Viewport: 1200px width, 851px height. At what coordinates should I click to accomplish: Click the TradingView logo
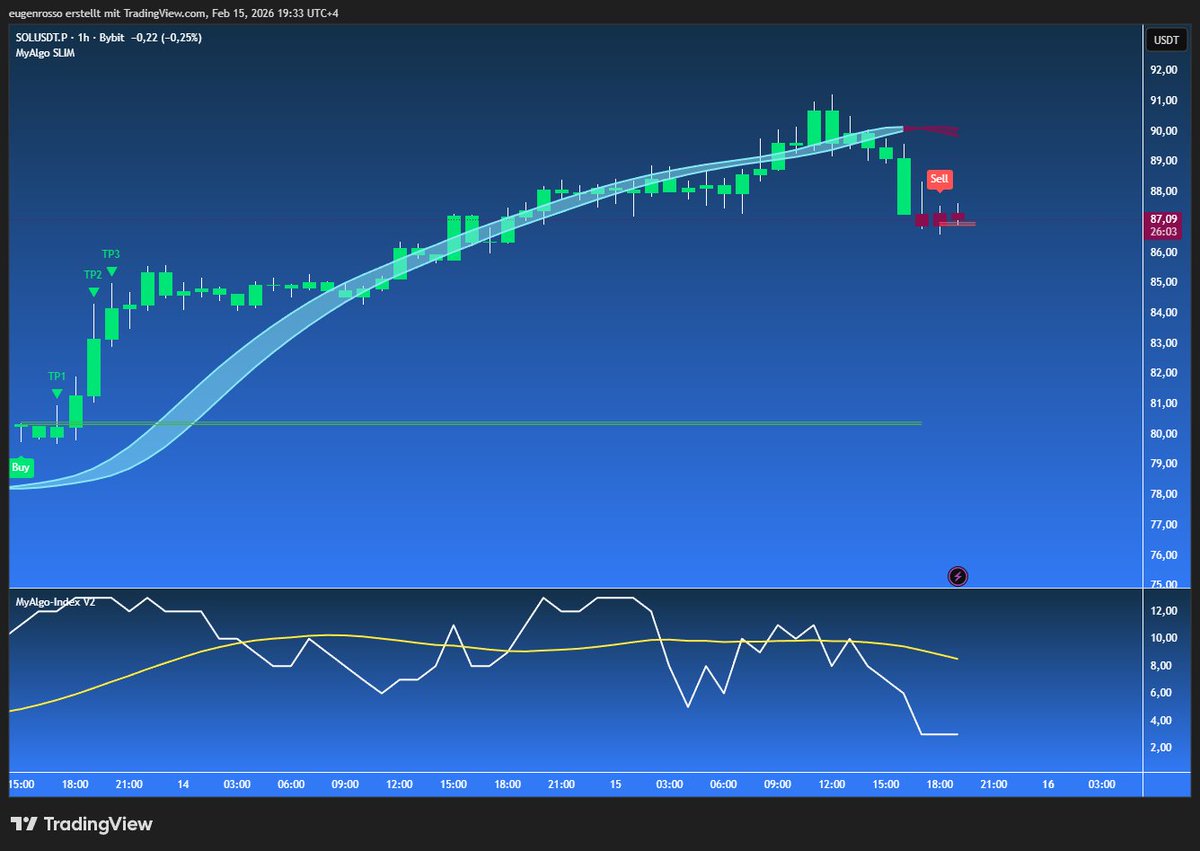tap(82, 824)
